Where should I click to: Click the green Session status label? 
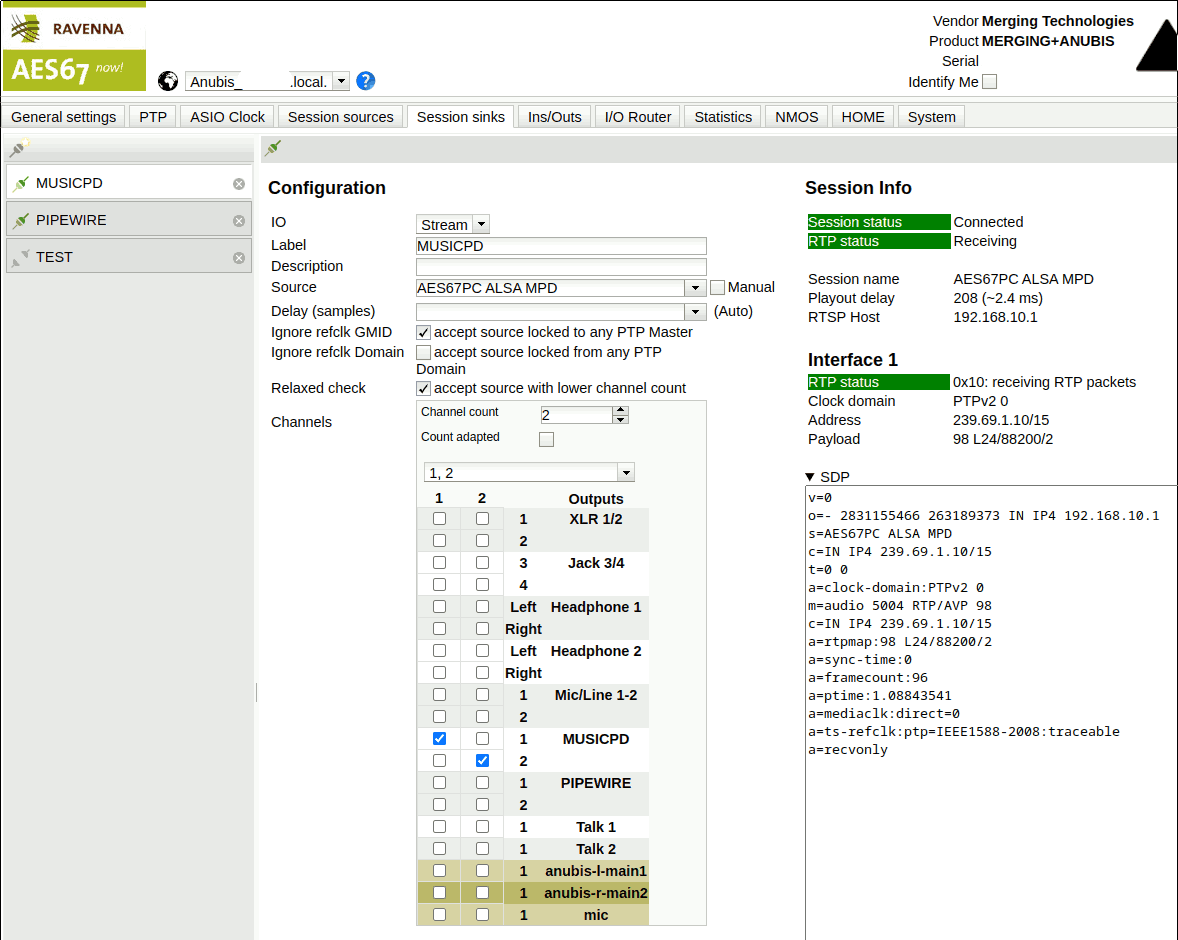coord(878,222)
